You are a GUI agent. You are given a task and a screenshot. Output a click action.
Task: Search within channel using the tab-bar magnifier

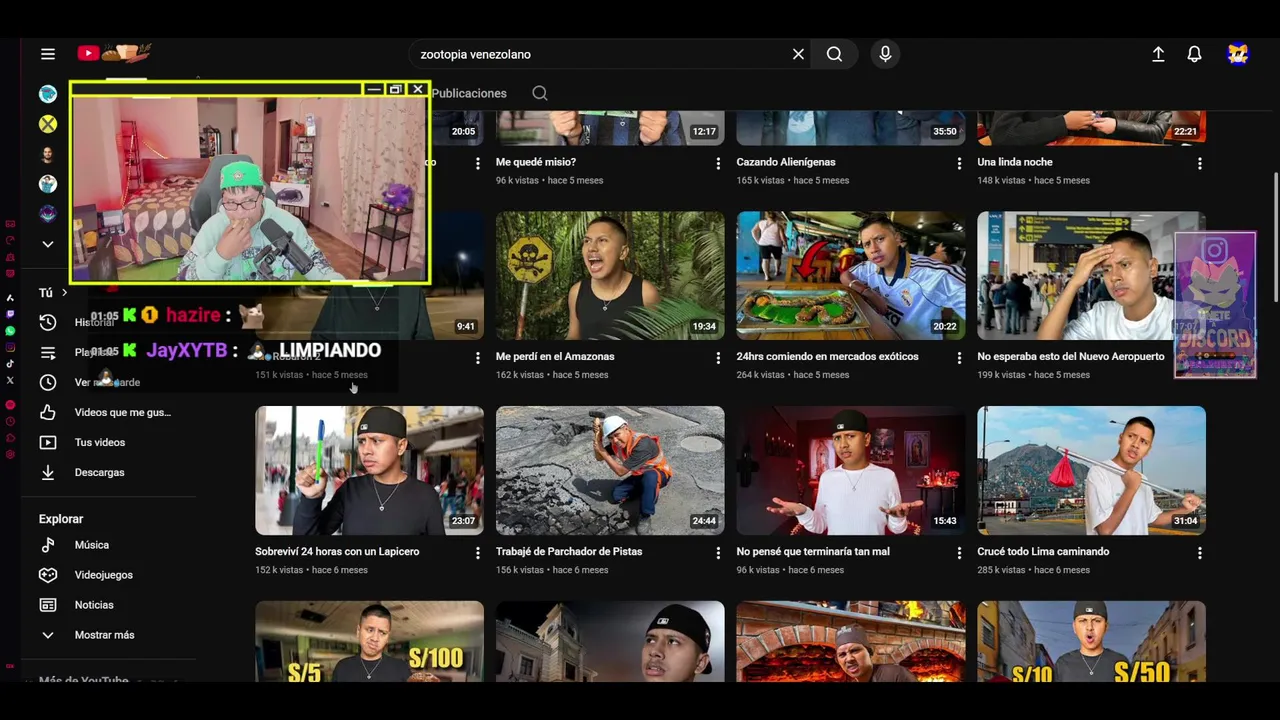540,93
